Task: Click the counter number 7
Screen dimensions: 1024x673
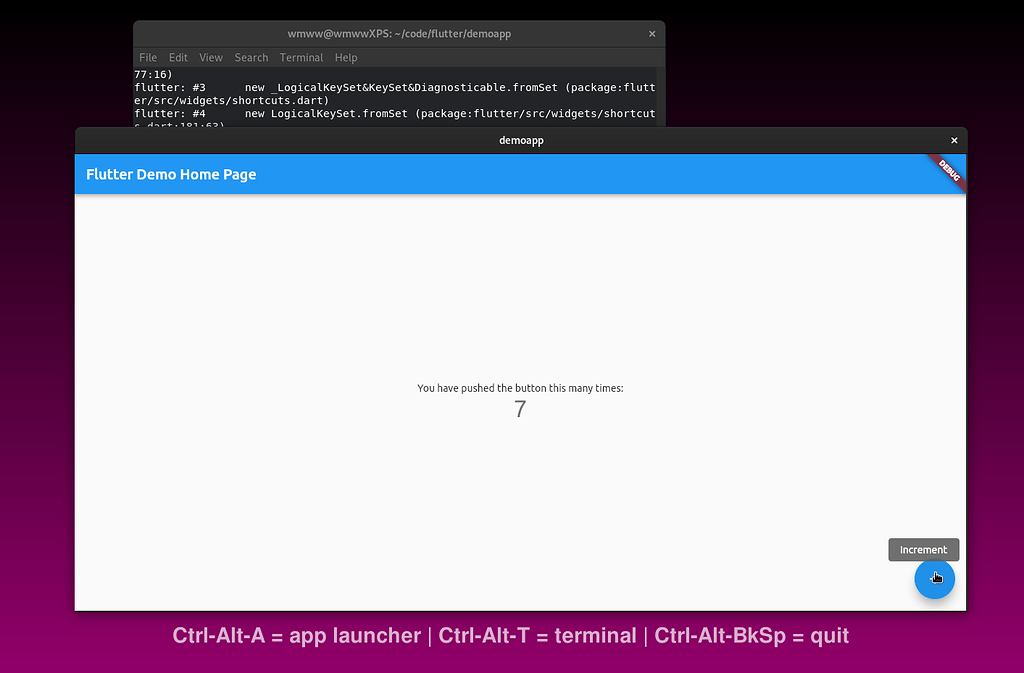Action: point(519,409)
